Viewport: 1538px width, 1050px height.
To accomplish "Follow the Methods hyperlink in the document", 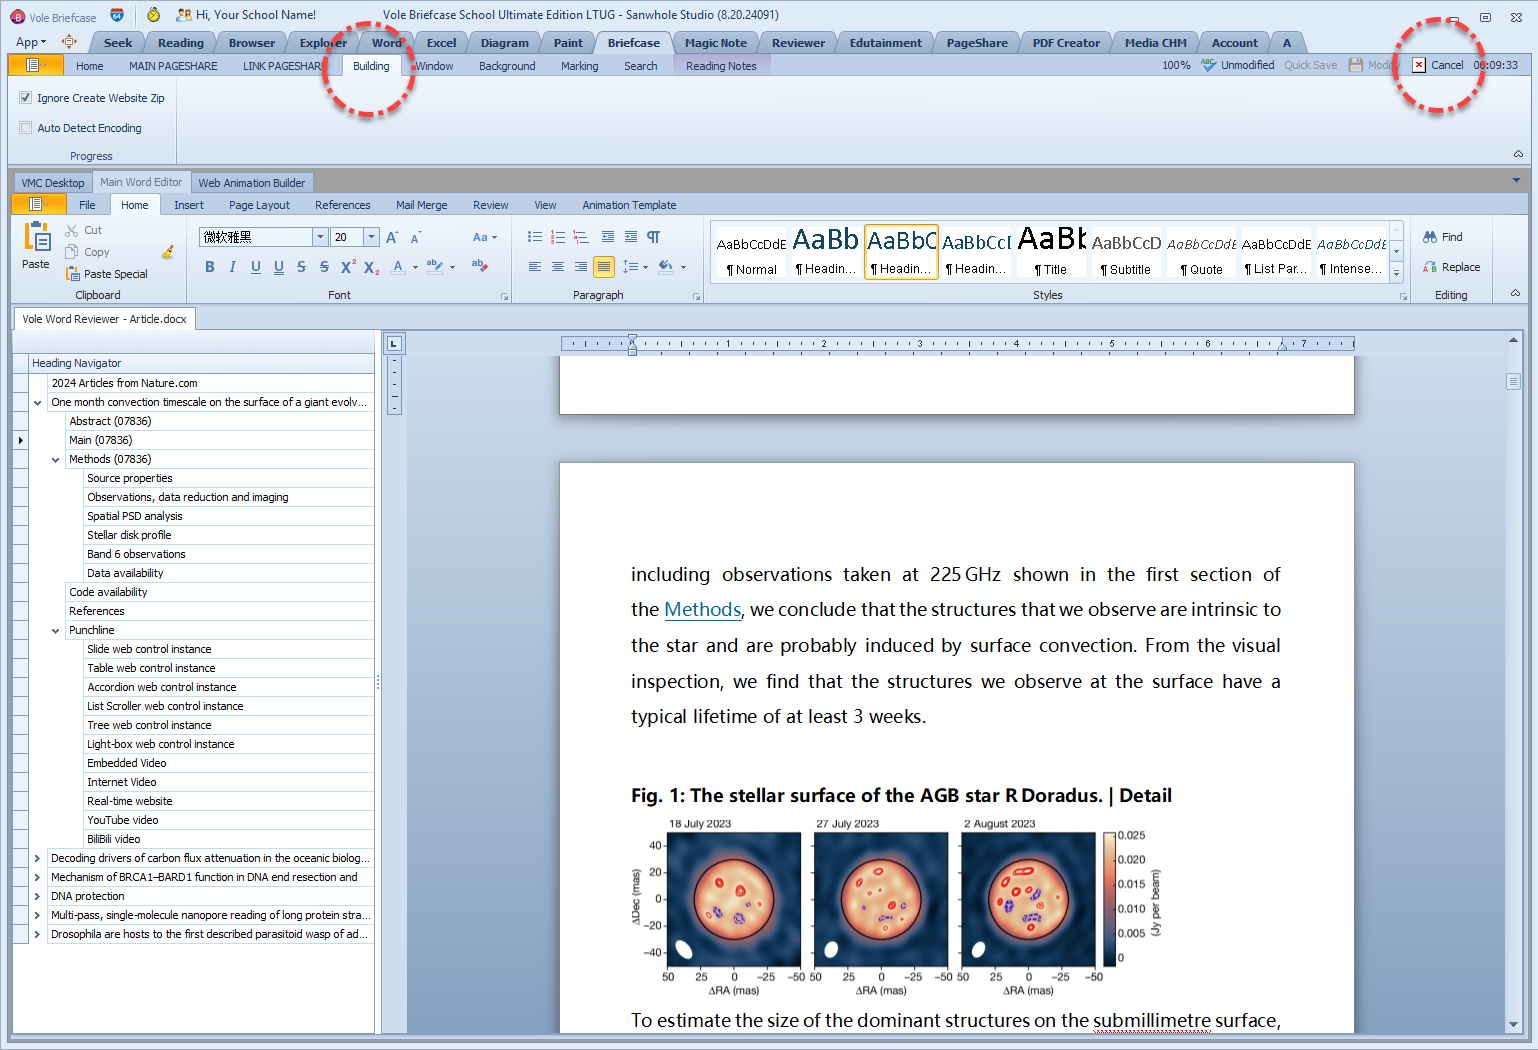I will (x=702, y=610).
